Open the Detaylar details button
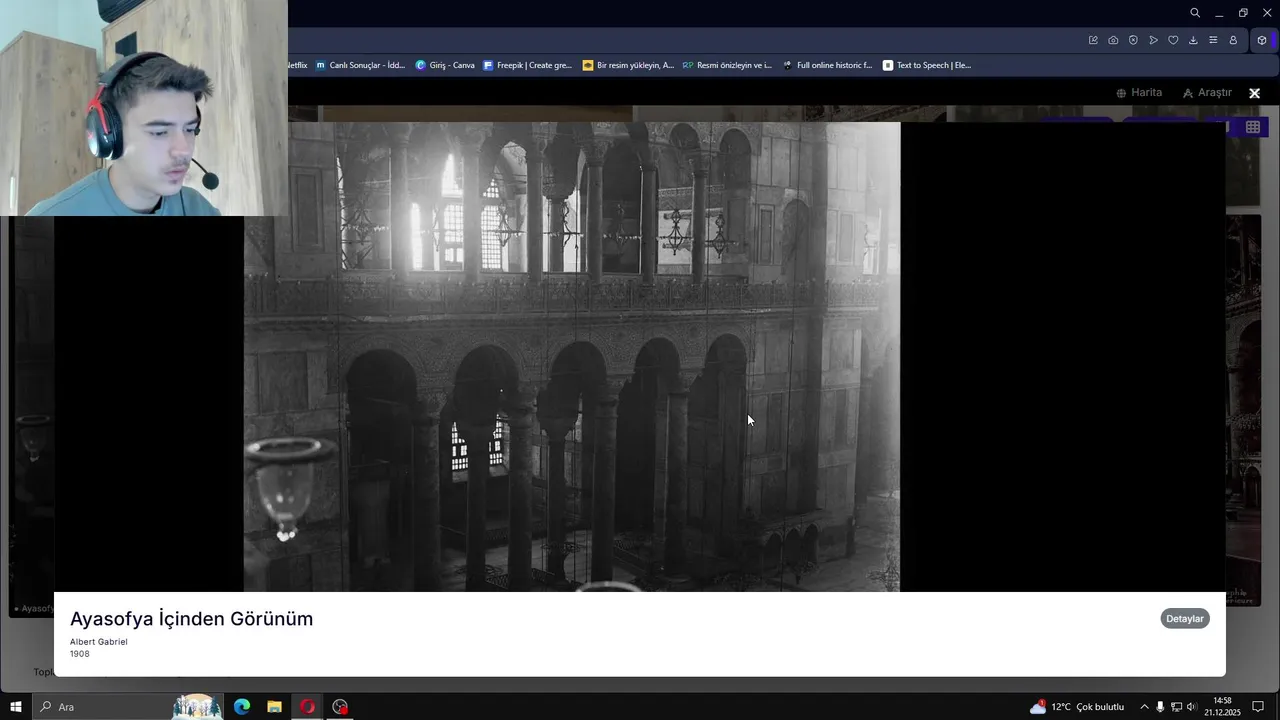Screen dimensions: 1280x720 [1185, 619]
